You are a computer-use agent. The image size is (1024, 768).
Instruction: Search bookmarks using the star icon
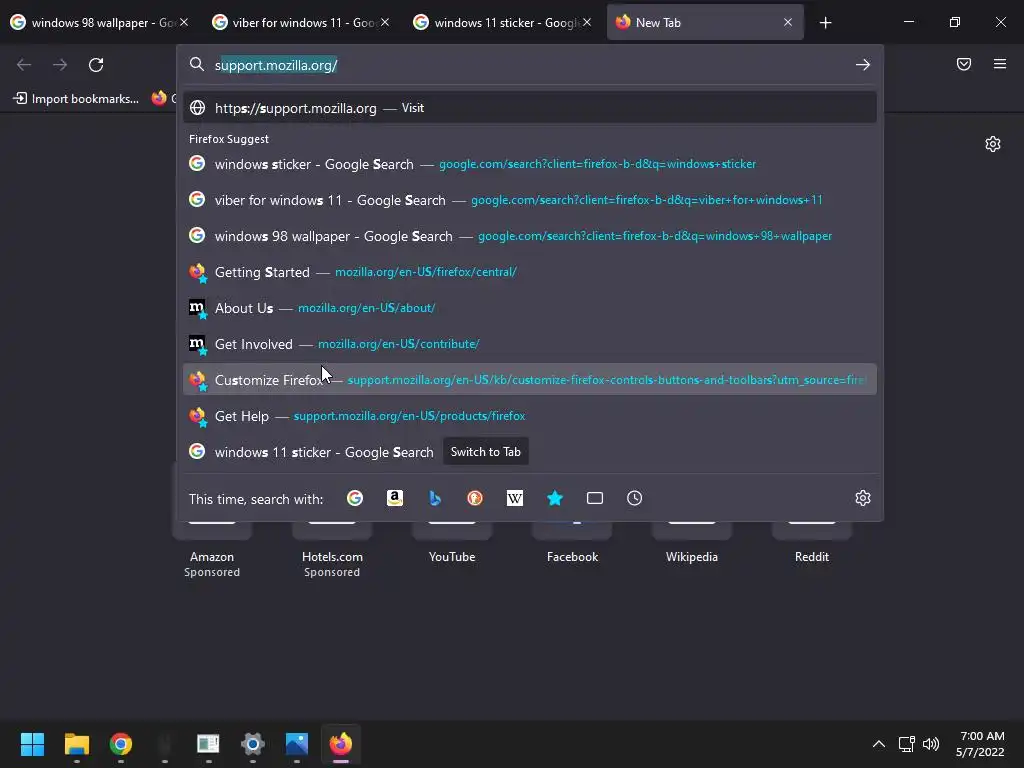pyautogui.click(x=554, y=498)
